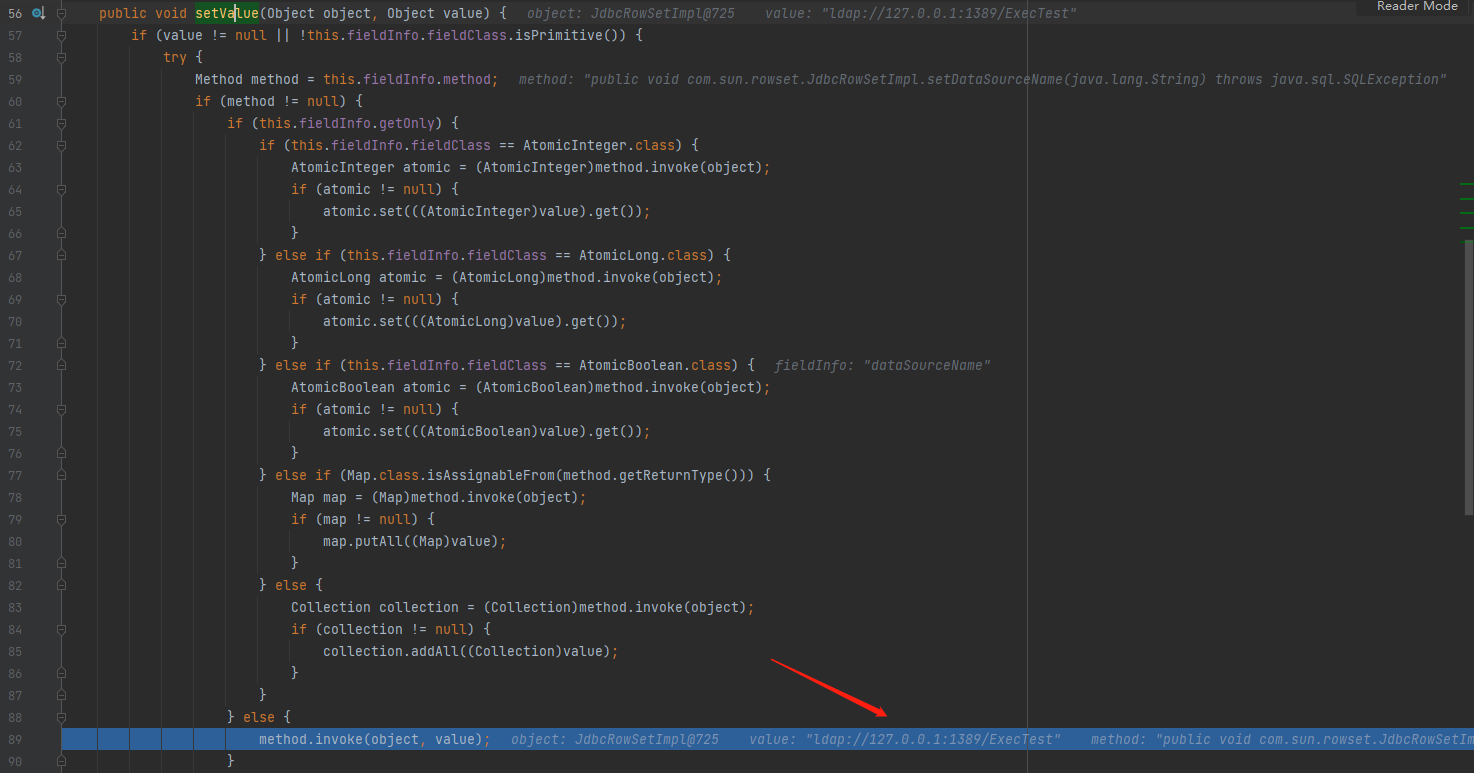Click 'AtomicBoolean.class' on line 72
Viewport: 1474px width, 773px height.
[x=655, y=366]
